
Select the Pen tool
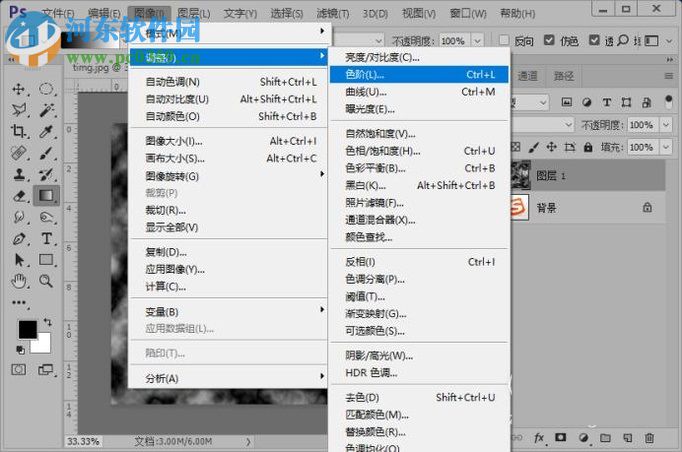(18, 238)
